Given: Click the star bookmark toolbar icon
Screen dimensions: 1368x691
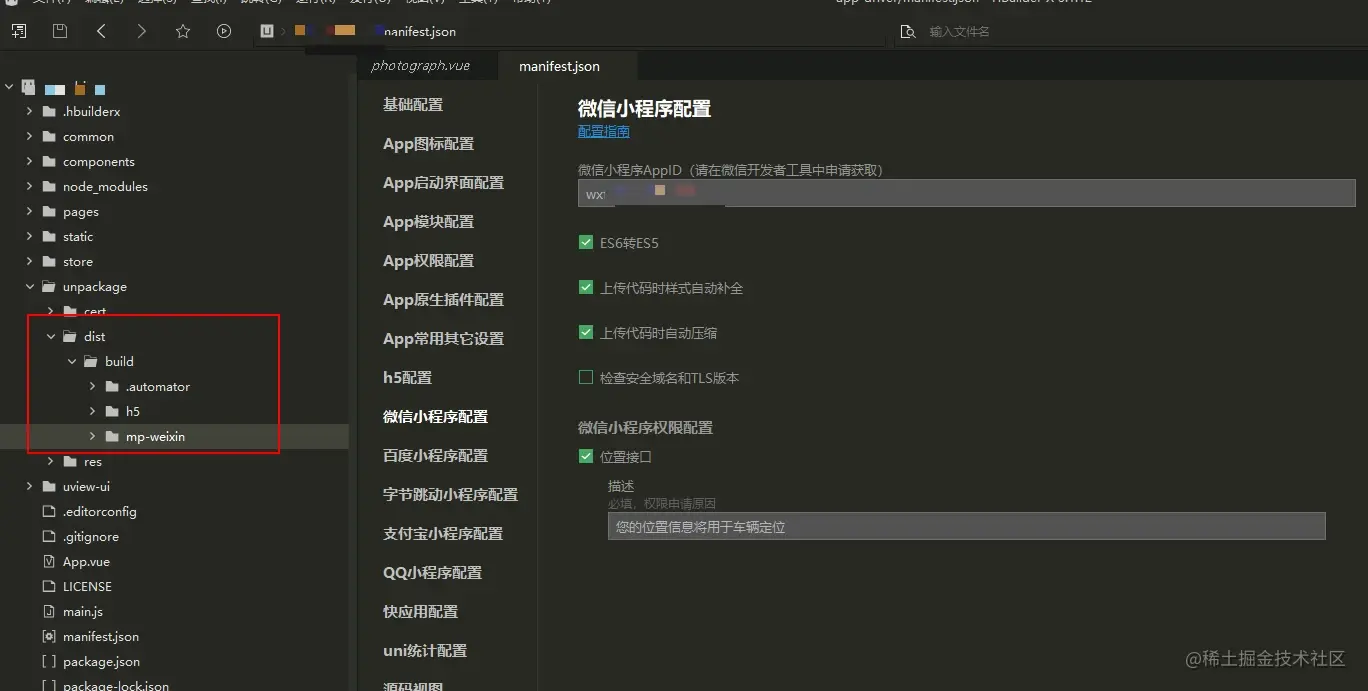Looking at the screenshot, I should coord(183,31).
